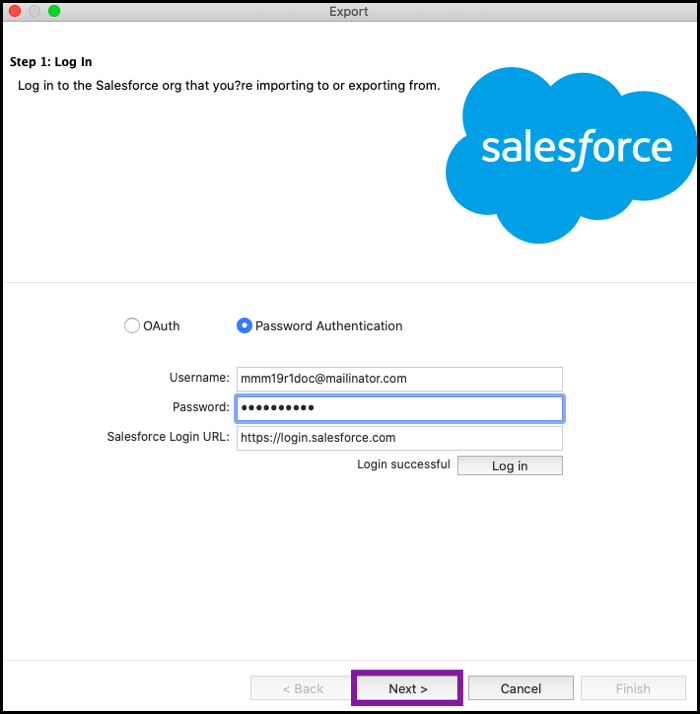Cancel the Export wizard
The image size is (700, 714).
click(520, 688)
